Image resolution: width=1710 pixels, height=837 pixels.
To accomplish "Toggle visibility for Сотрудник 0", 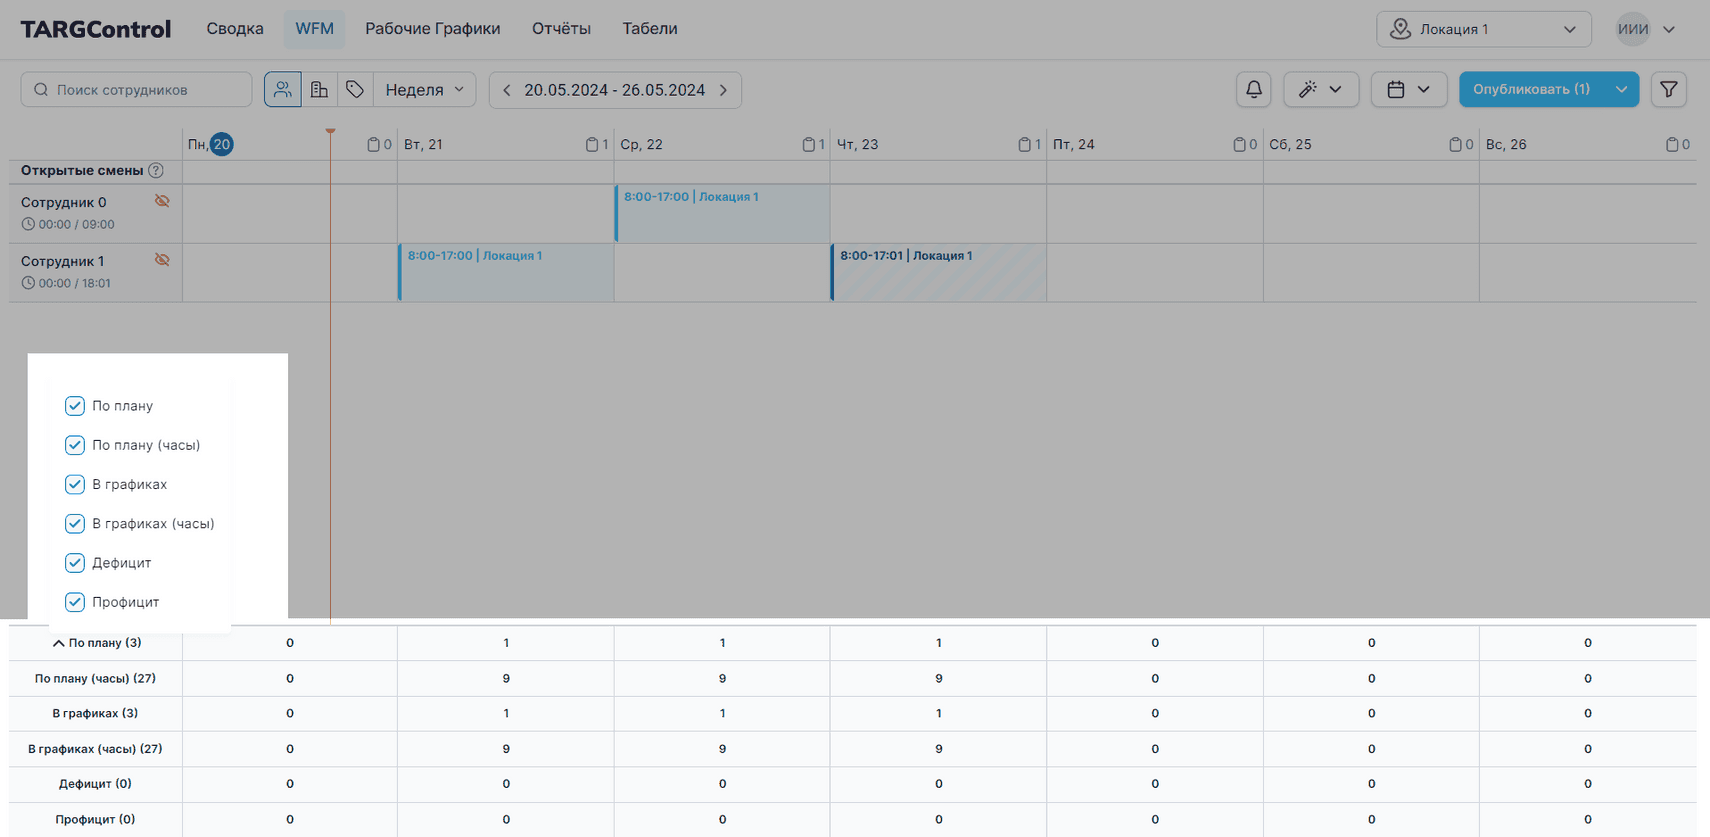I will pos(162,201).
